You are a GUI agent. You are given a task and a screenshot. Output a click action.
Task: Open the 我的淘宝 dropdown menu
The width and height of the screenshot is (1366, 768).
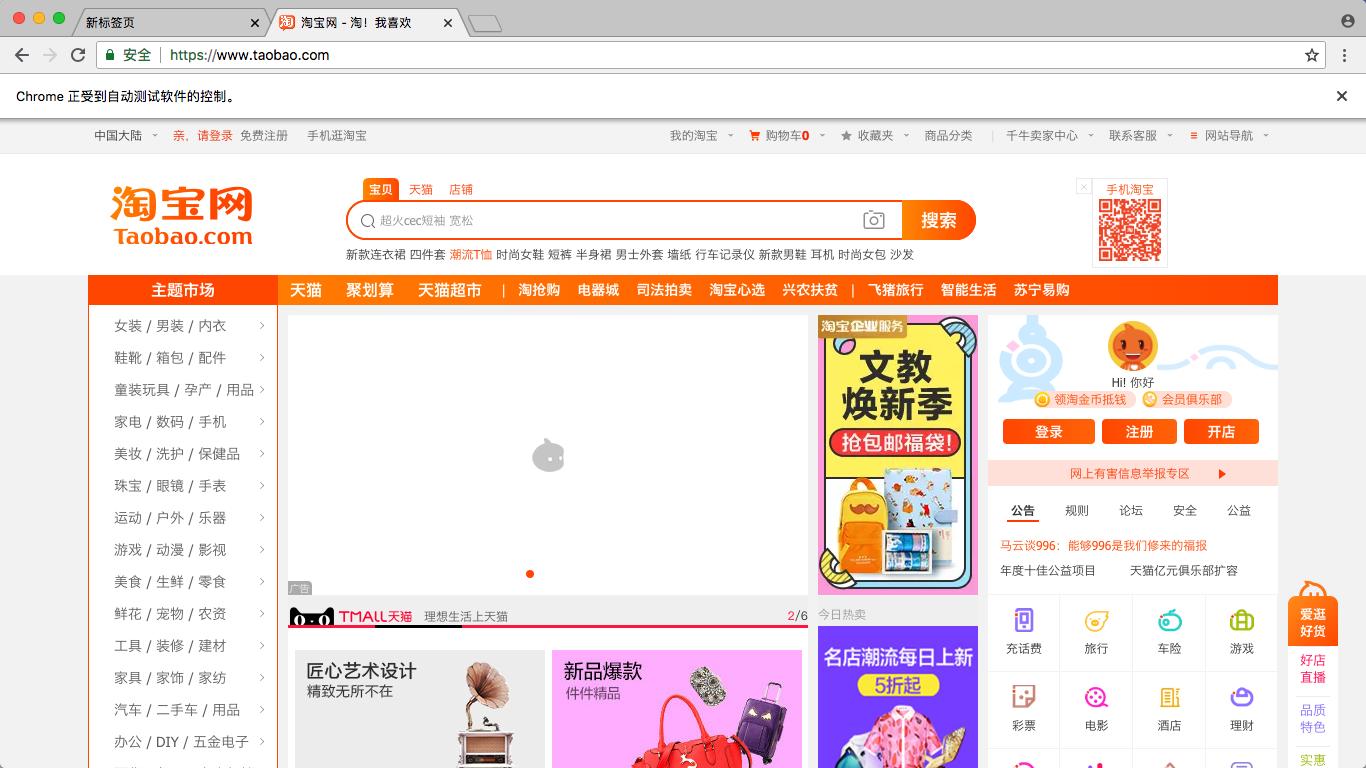[701, 136]
